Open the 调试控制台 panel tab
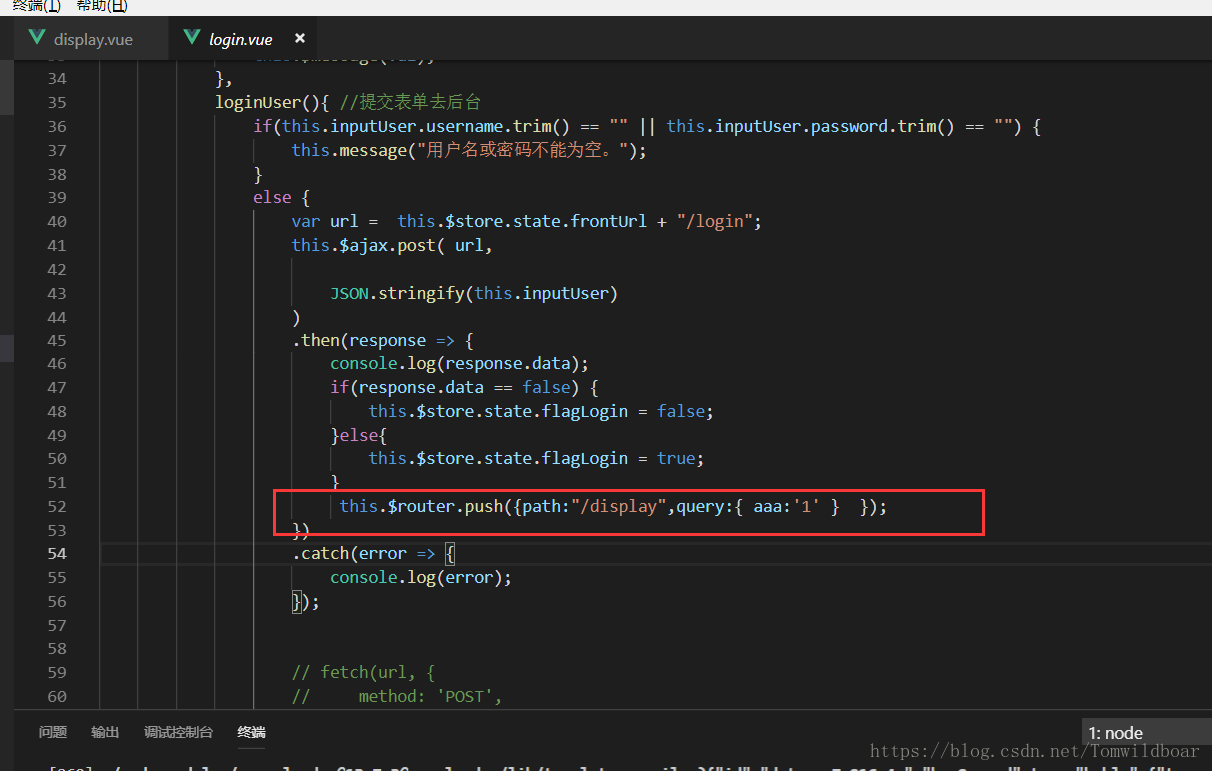The width and height of the screenshot is (1212, 771). pos(178,732)
